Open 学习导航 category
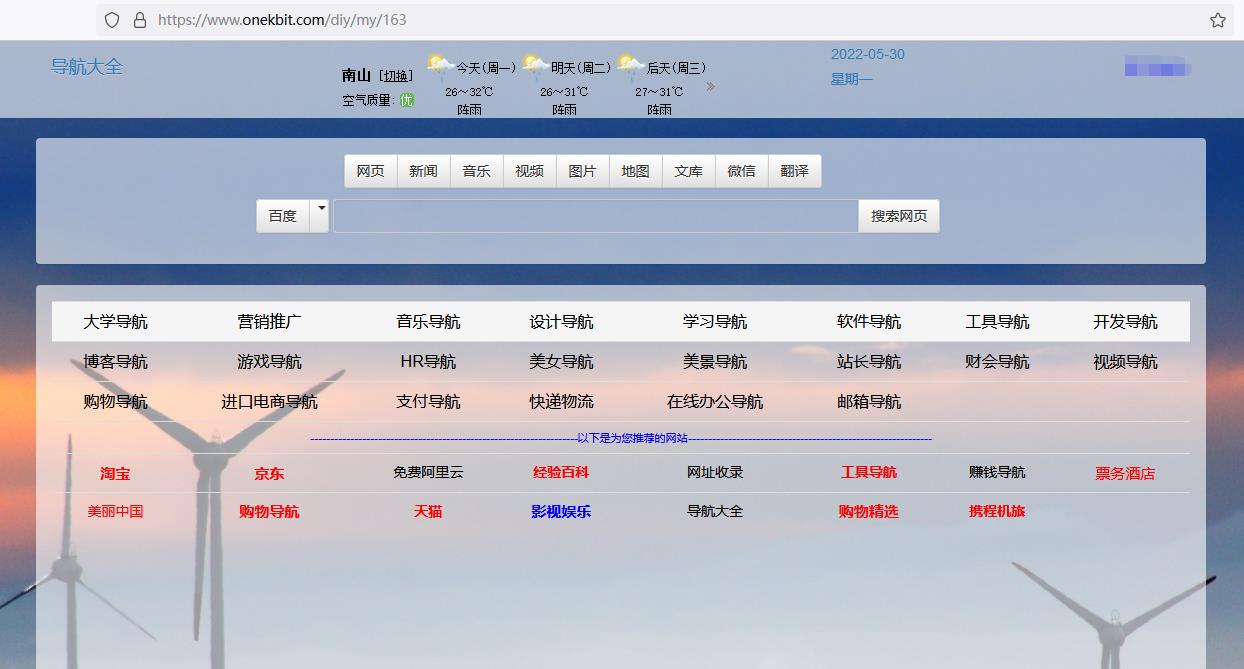The image size is (1244, 669). [x=715, y=322]
